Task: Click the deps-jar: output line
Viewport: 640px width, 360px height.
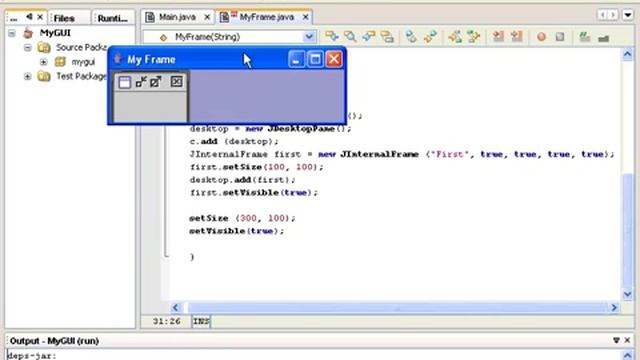Action: [32, 356]
